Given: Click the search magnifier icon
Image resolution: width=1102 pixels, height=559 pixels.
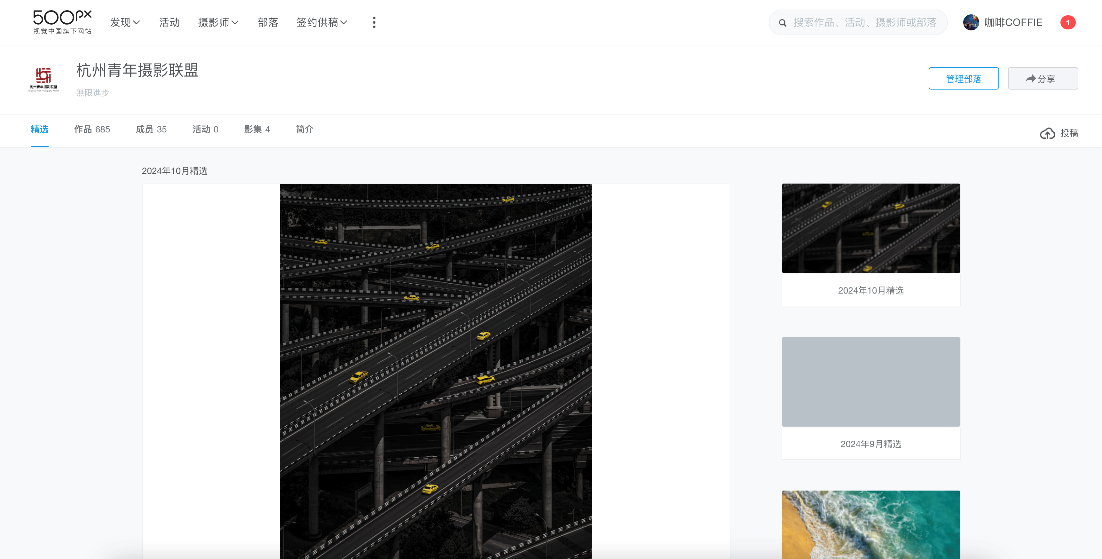Looking at the screenshot, I should click(782, 23).
